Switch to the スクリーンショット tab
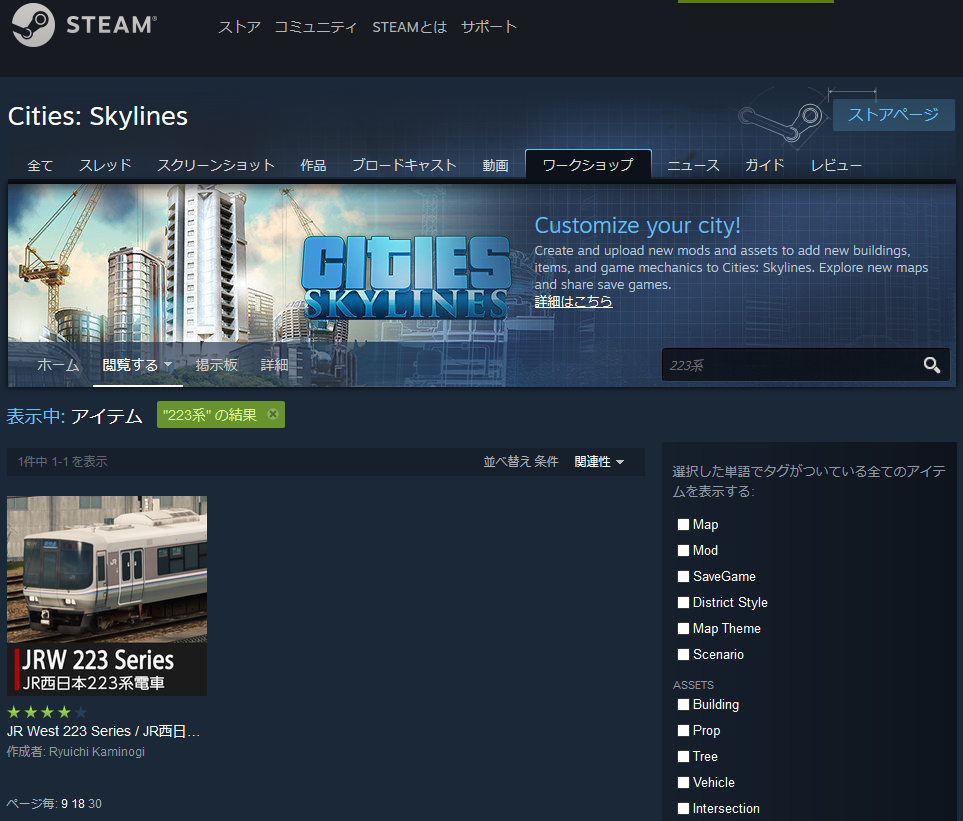Image resolution: width=963 pixels, height=821 pixels. click(x=216, y=165)
